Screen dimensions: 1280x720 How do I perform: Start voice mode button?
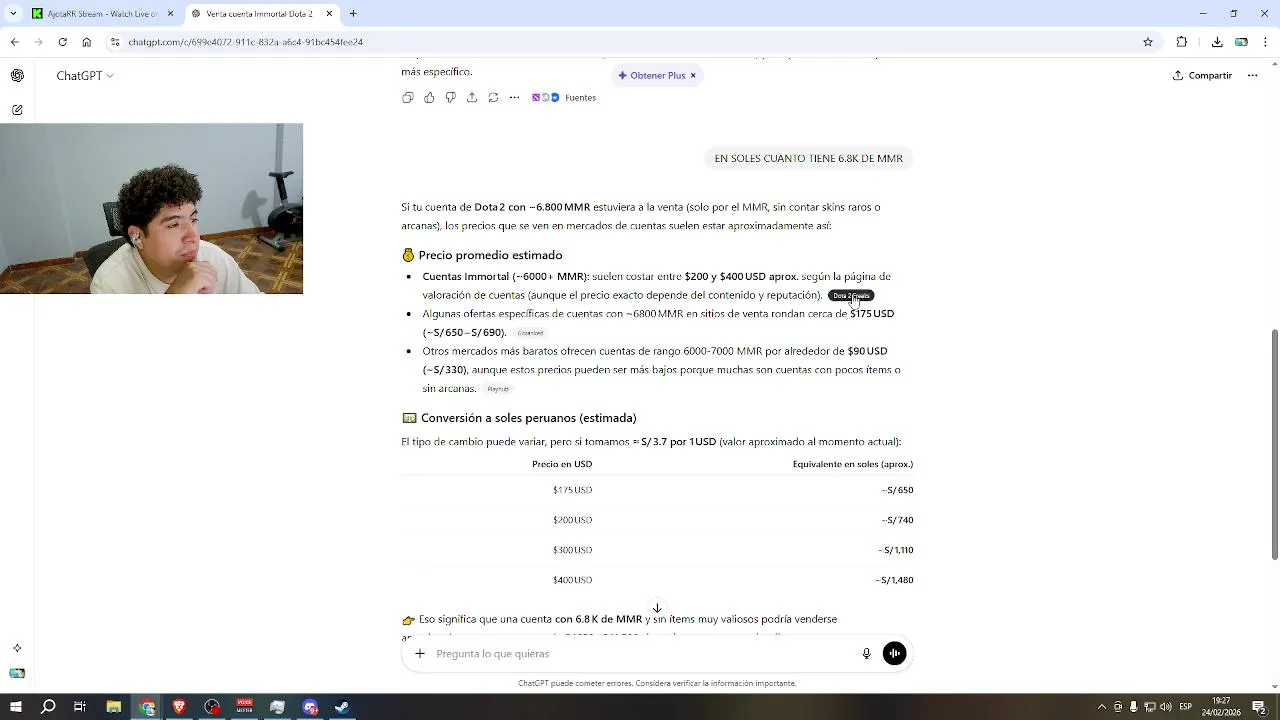(894, 653)
